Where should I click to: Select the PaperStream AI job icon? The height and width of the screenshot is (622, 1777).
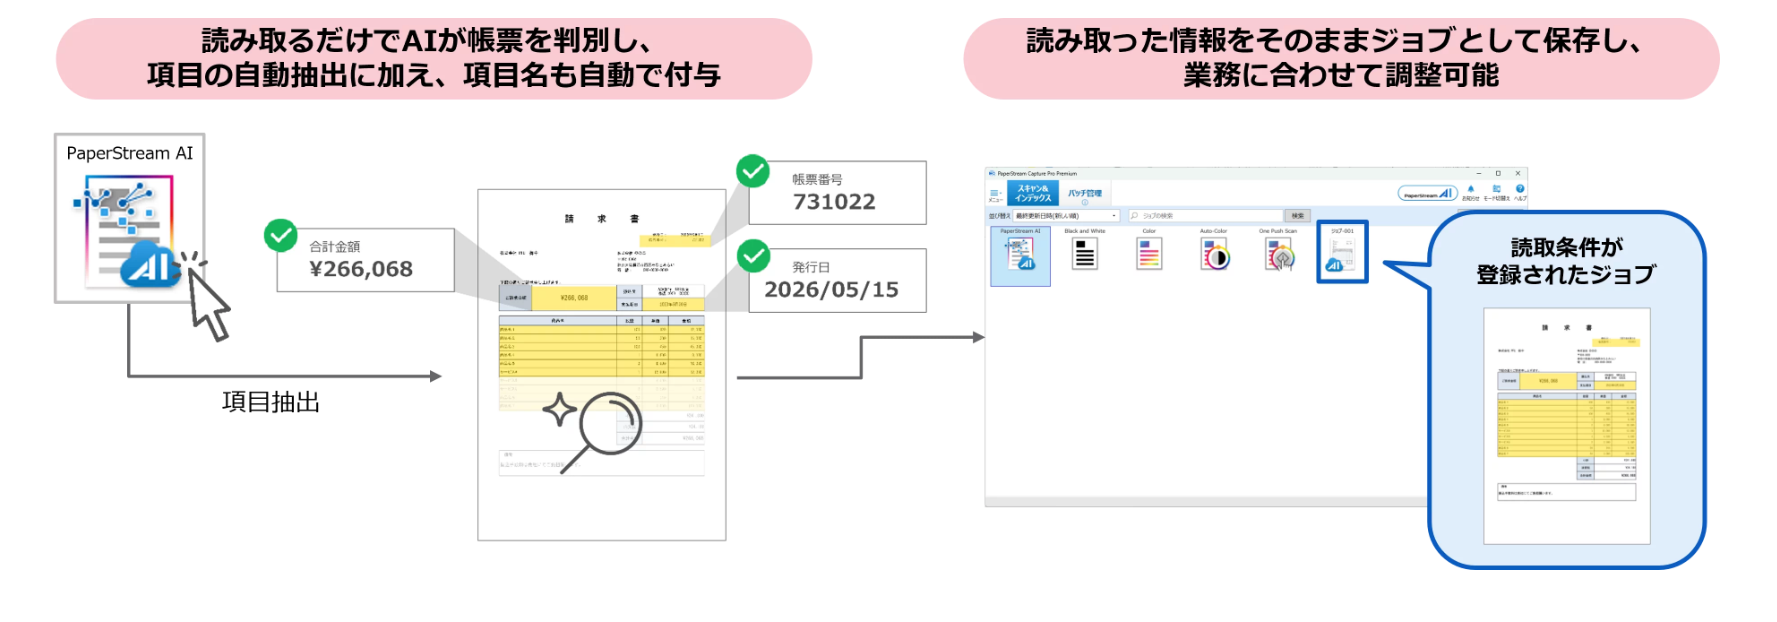pos(1020,256)
